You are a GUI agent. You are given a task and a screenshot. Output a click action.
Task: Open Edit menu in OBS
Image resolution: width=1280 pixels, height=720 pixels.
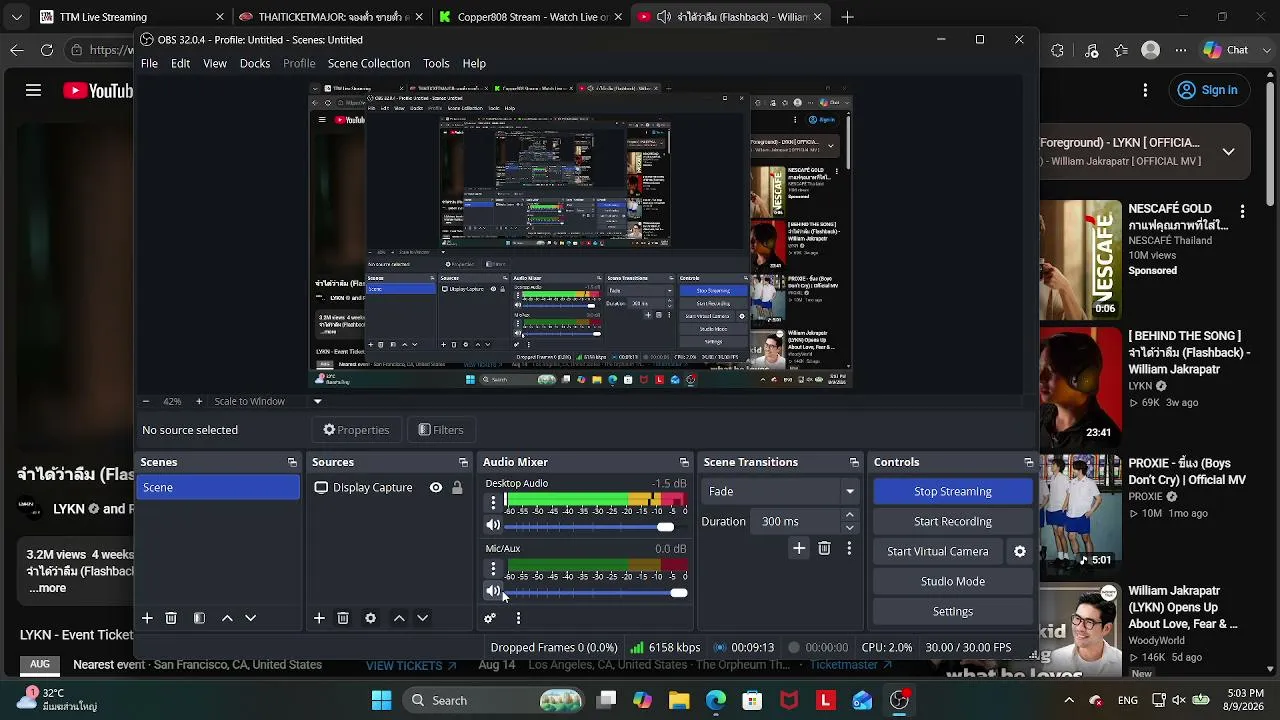click(x=180, y=63)
